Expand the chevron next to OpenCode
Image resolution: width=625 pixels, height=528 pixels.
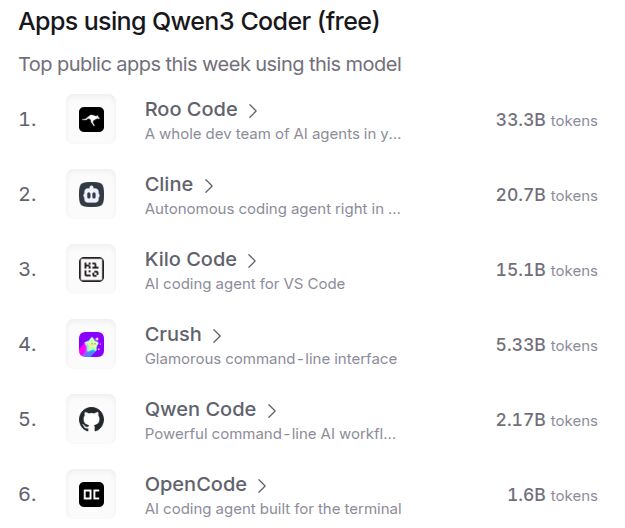click(261, 485)
